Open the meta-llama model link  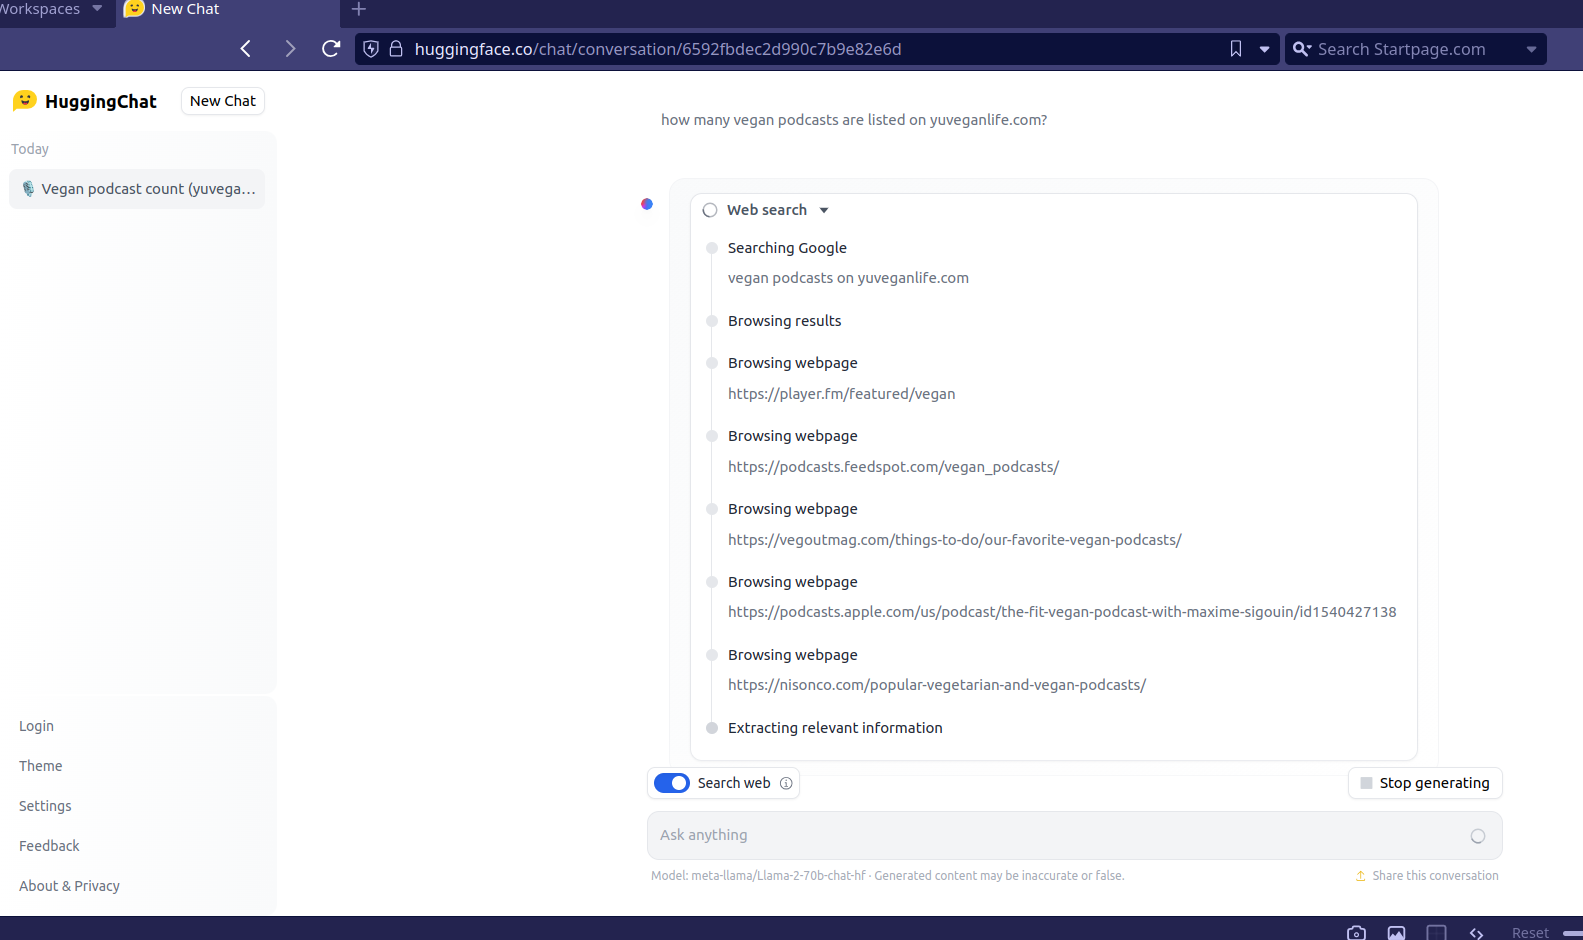click(x=779, y=876)
